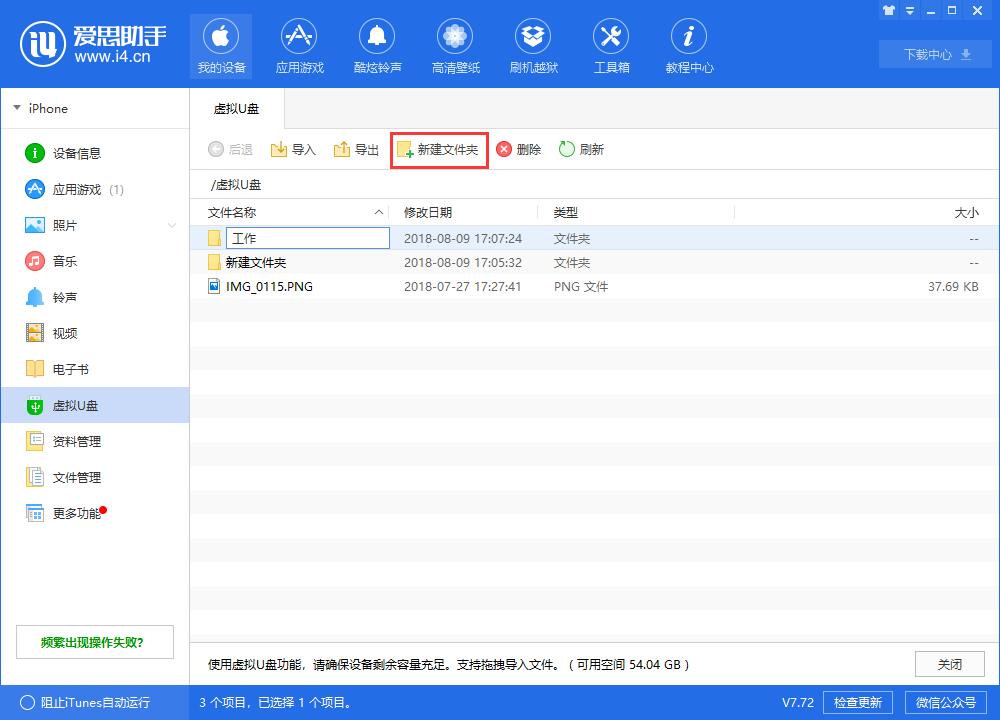
Task: Open the 下载中心 download dropdown
Action: tap(933, 54)
